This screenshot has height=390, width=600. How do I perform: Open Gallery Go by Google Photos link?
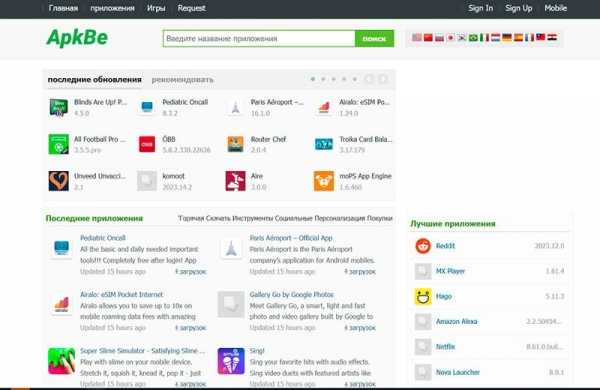(x=292, y=294)
